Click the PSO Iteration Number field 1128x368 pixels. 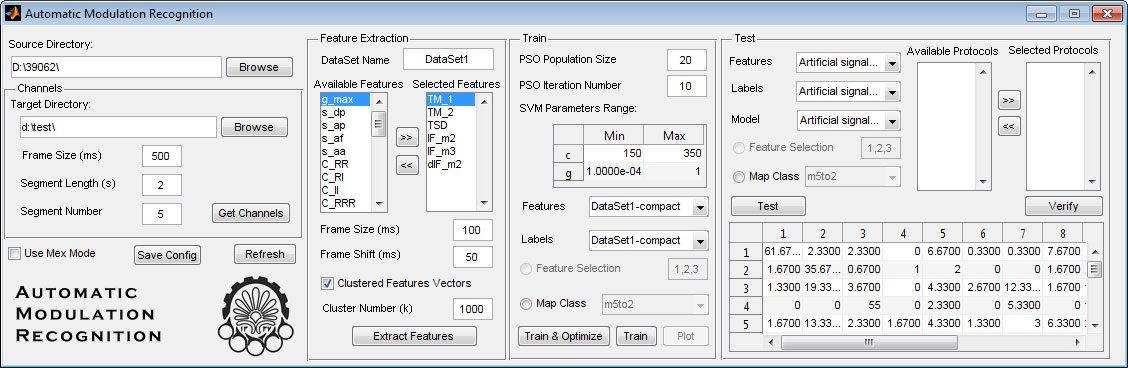point(686,86)
